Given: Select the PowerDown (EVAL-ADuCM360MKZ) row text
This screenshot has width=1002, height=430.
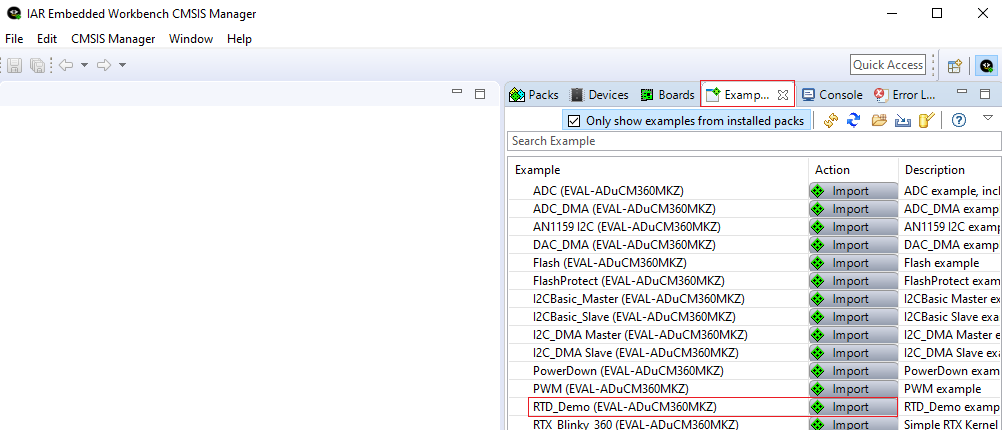Looking at the screenshot, I should (x=629, y=371).
